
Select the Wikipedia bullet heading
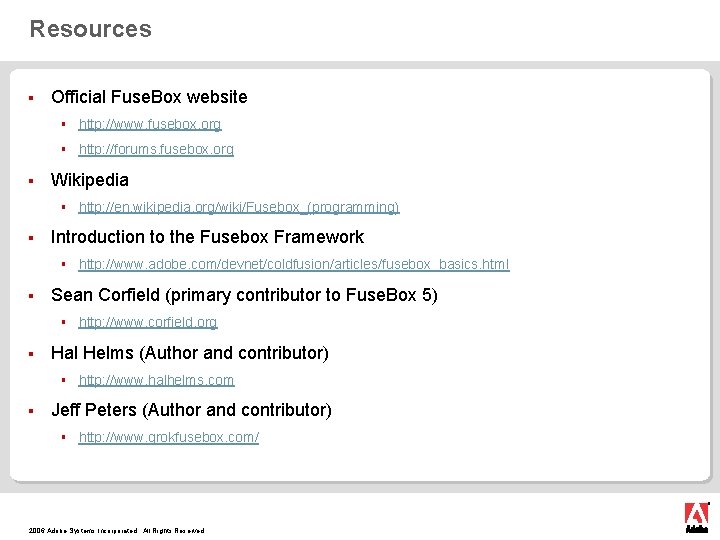tap(90, 180)
